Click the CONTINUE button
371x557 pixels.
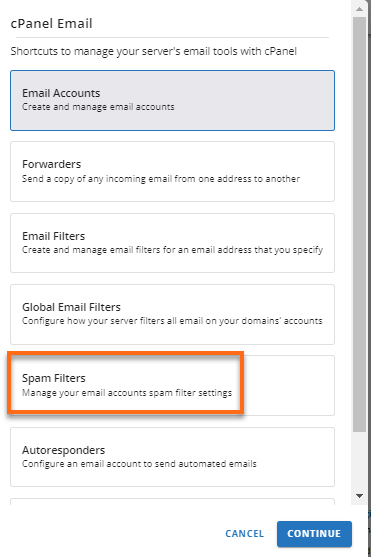click(314, 534)
